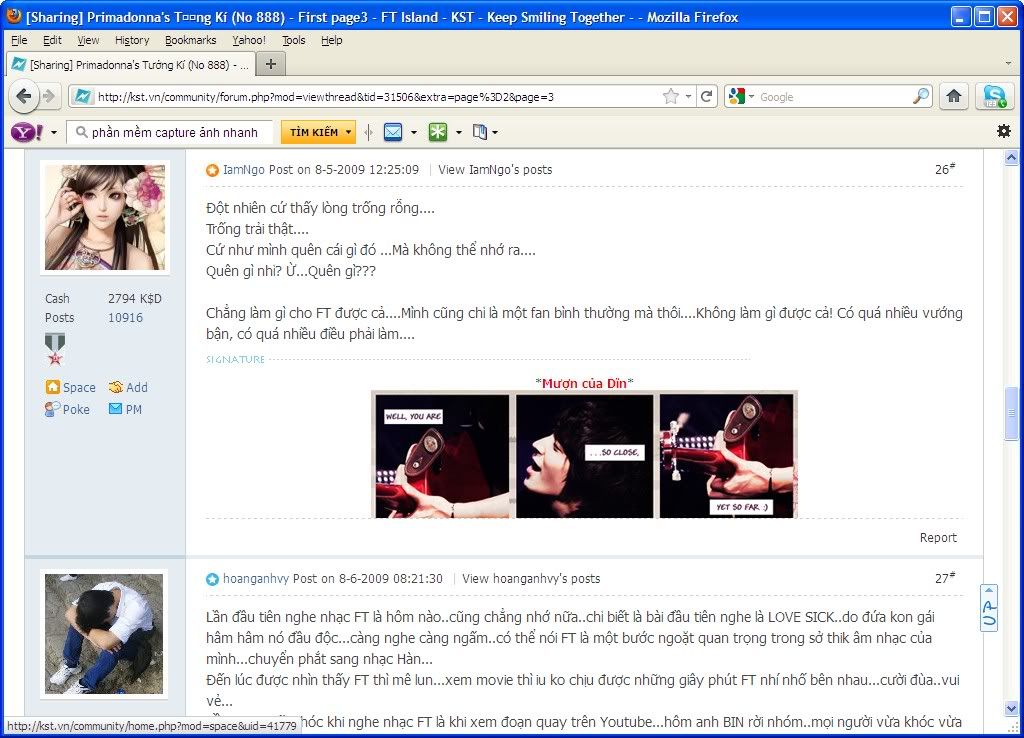Click View IamNgo's posts
The width and height of the screenshot is (1024, 738).
495,170
